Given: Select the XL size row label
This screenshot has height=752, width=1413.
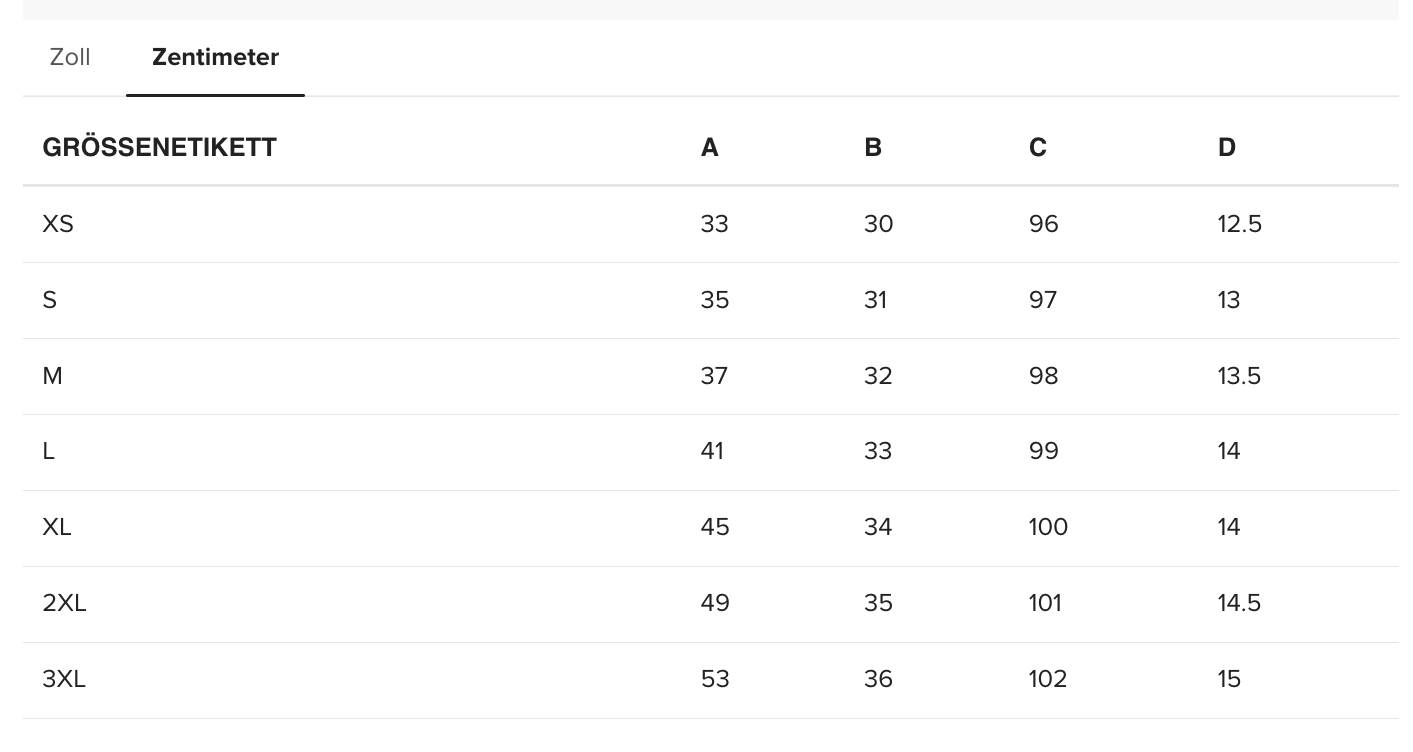Looking at the screenshot, I should [x=57, y=527].
